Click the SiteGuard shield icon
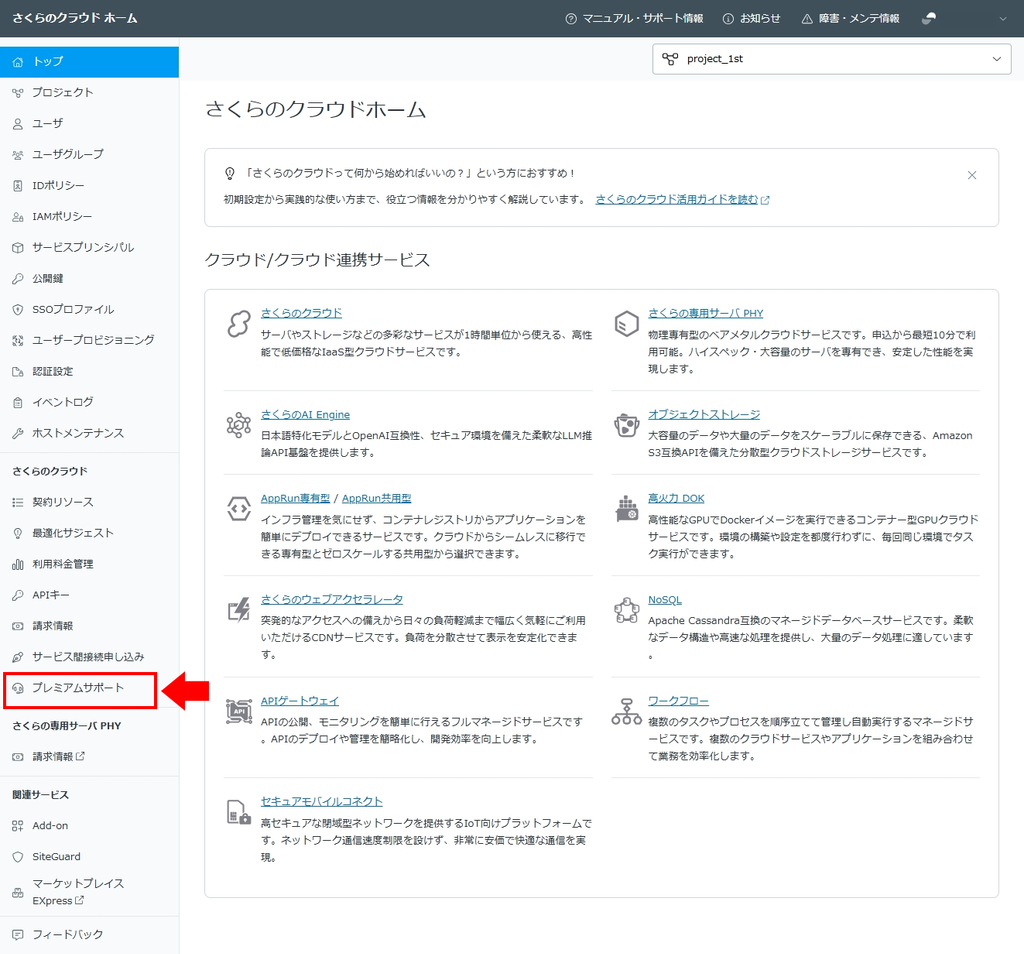 (x=18, y=857)
